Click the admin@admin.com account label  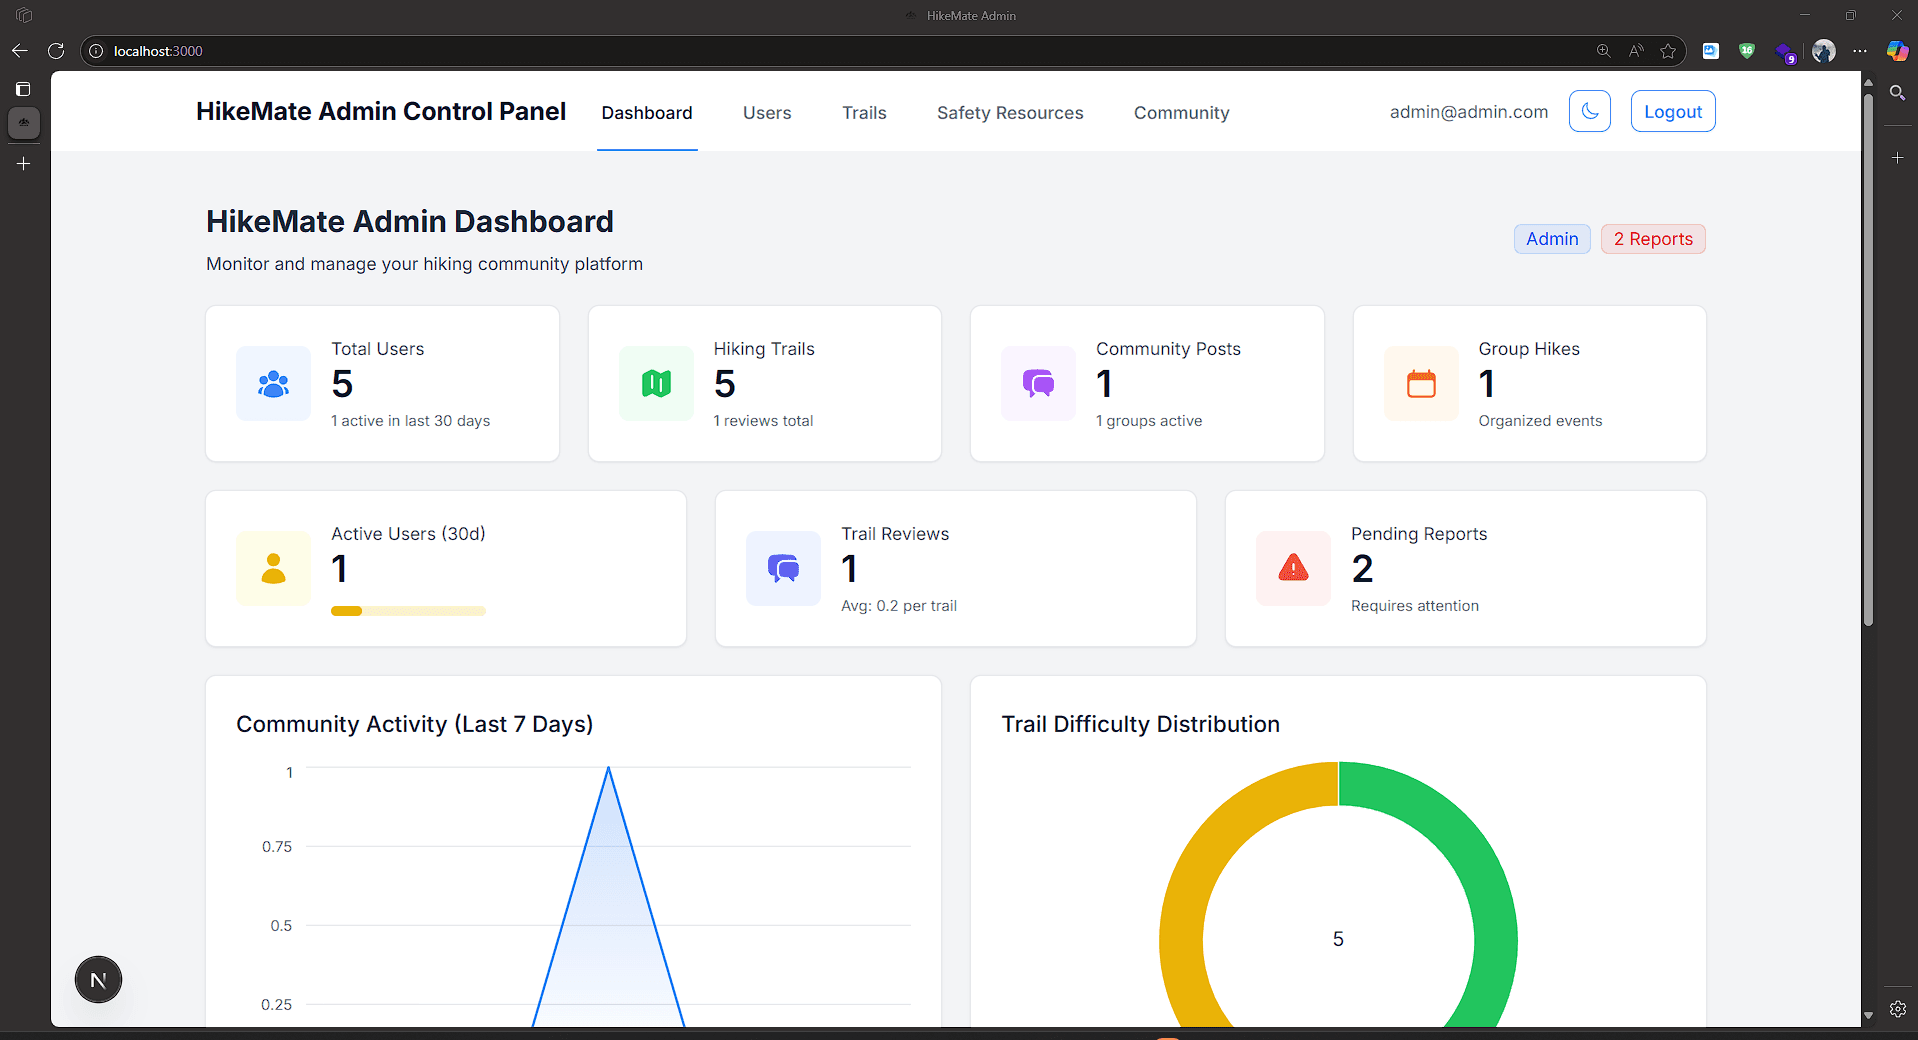[1469, 112]
